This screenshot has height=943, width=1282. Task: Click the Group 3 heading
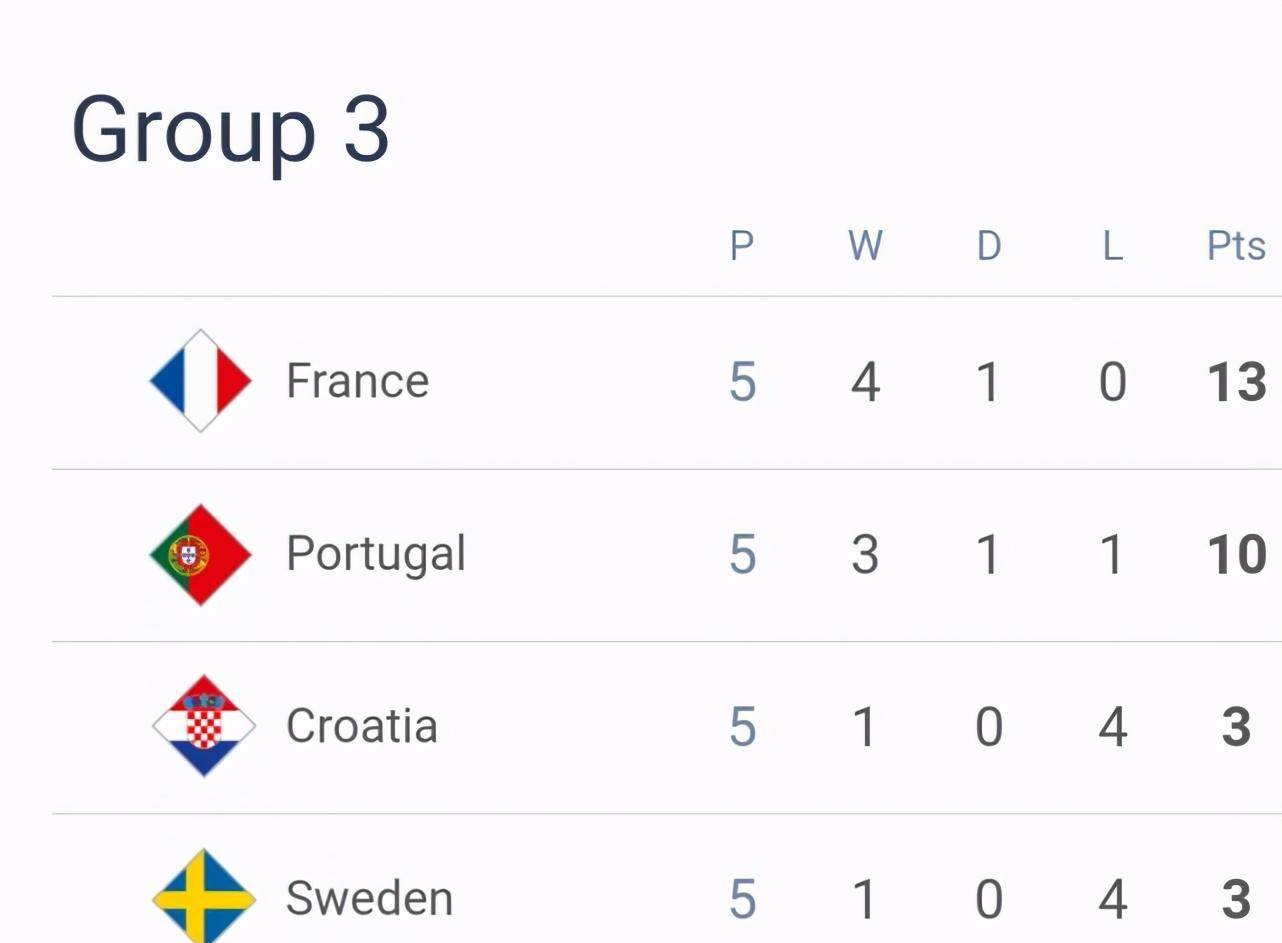click(231, 130)
